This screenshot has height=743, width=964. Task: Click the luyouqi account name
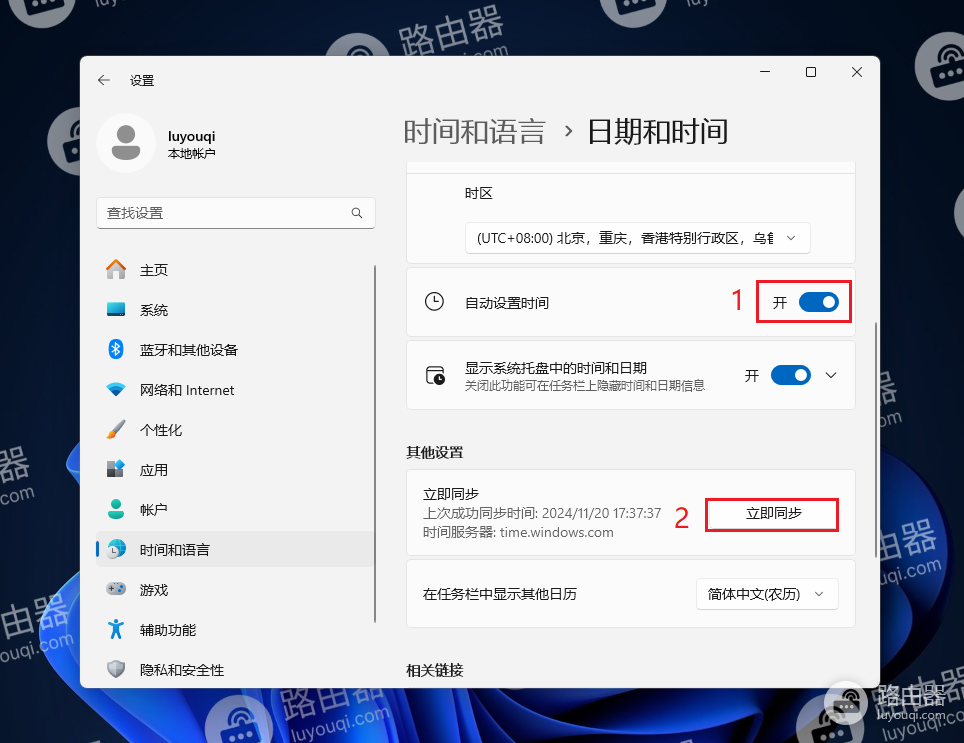click(191, 136)
